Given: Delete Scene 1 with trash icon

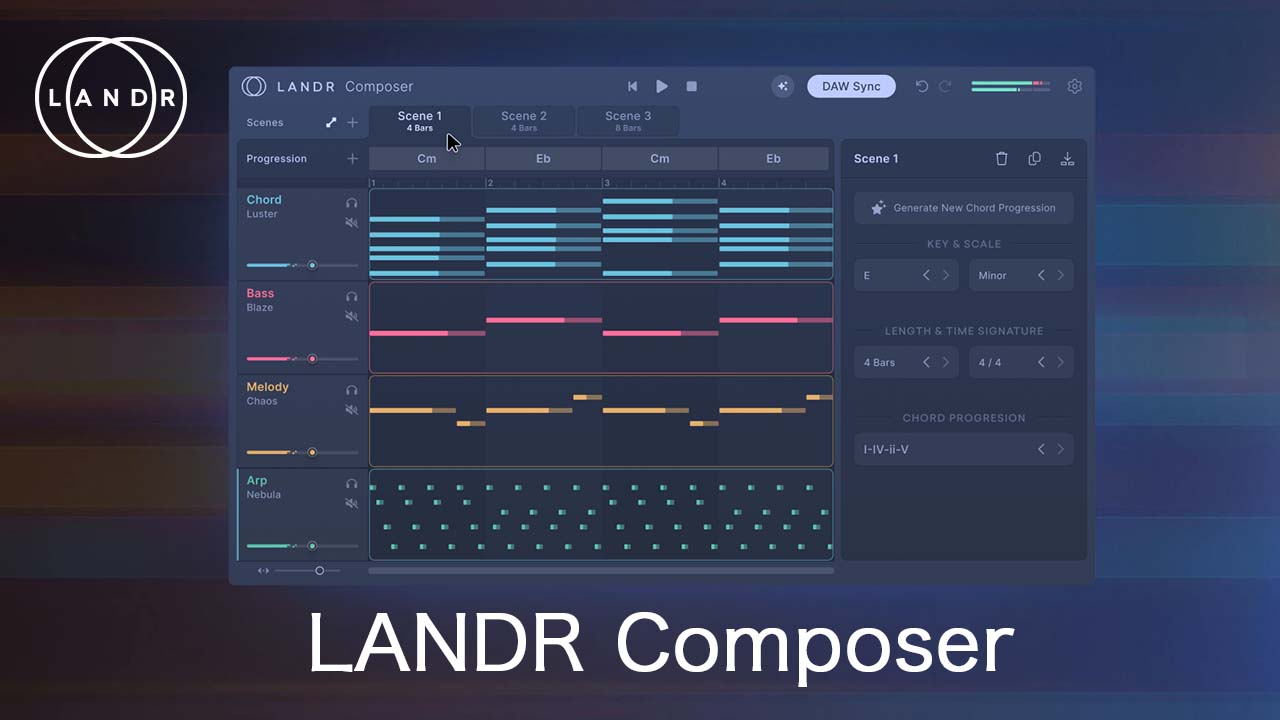Looking at the screenshot, I should click(1002, 159).
